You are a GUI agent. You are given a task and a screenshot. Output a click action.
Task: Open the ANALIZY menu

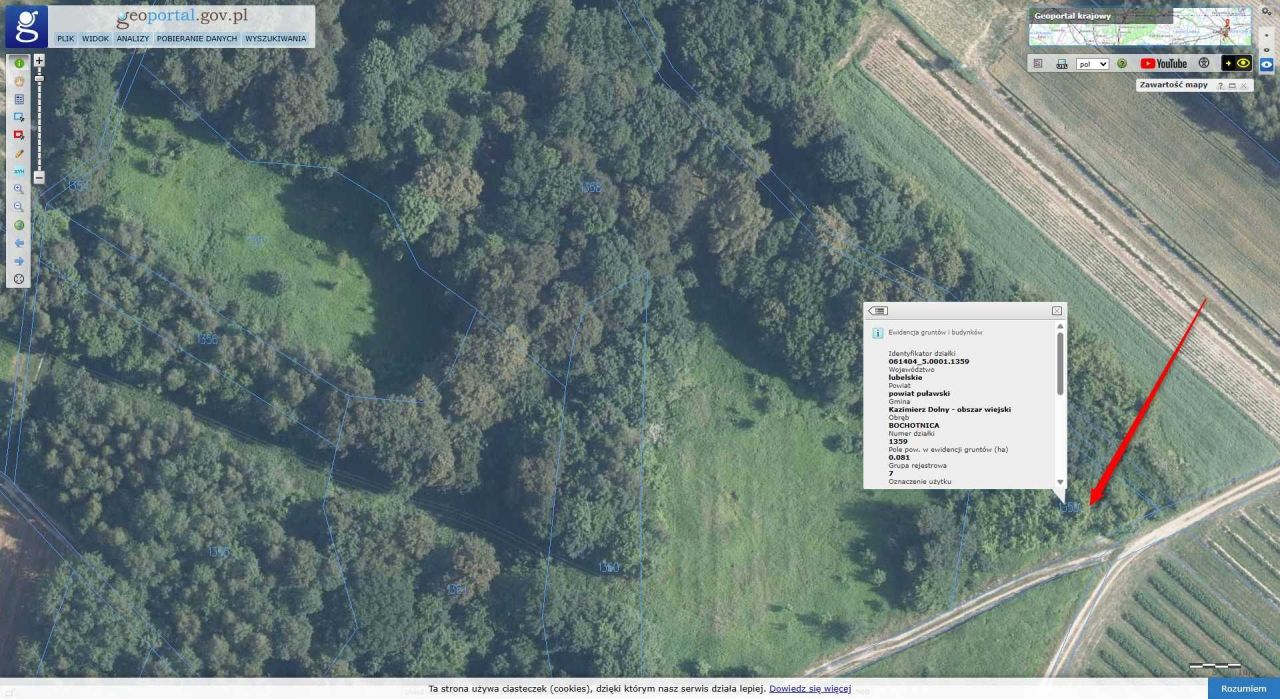[132, 39]
